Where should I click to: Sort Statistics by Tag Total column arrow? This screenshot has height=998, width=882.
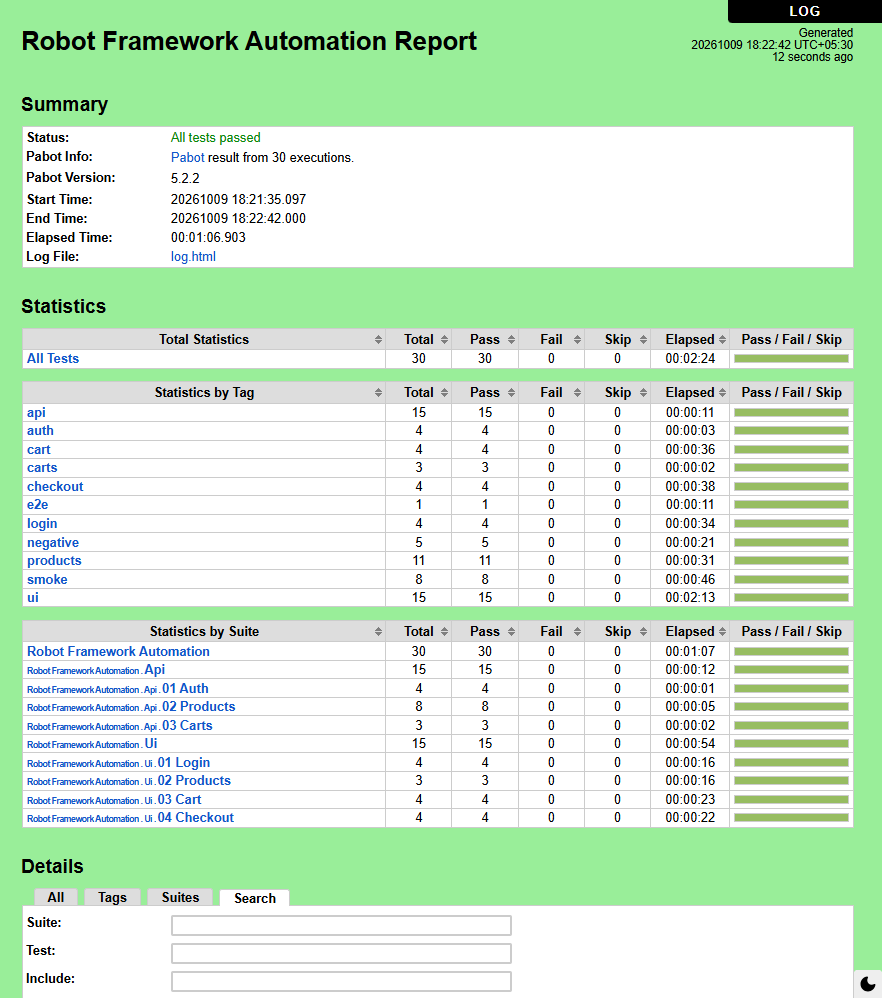point(445,393)
